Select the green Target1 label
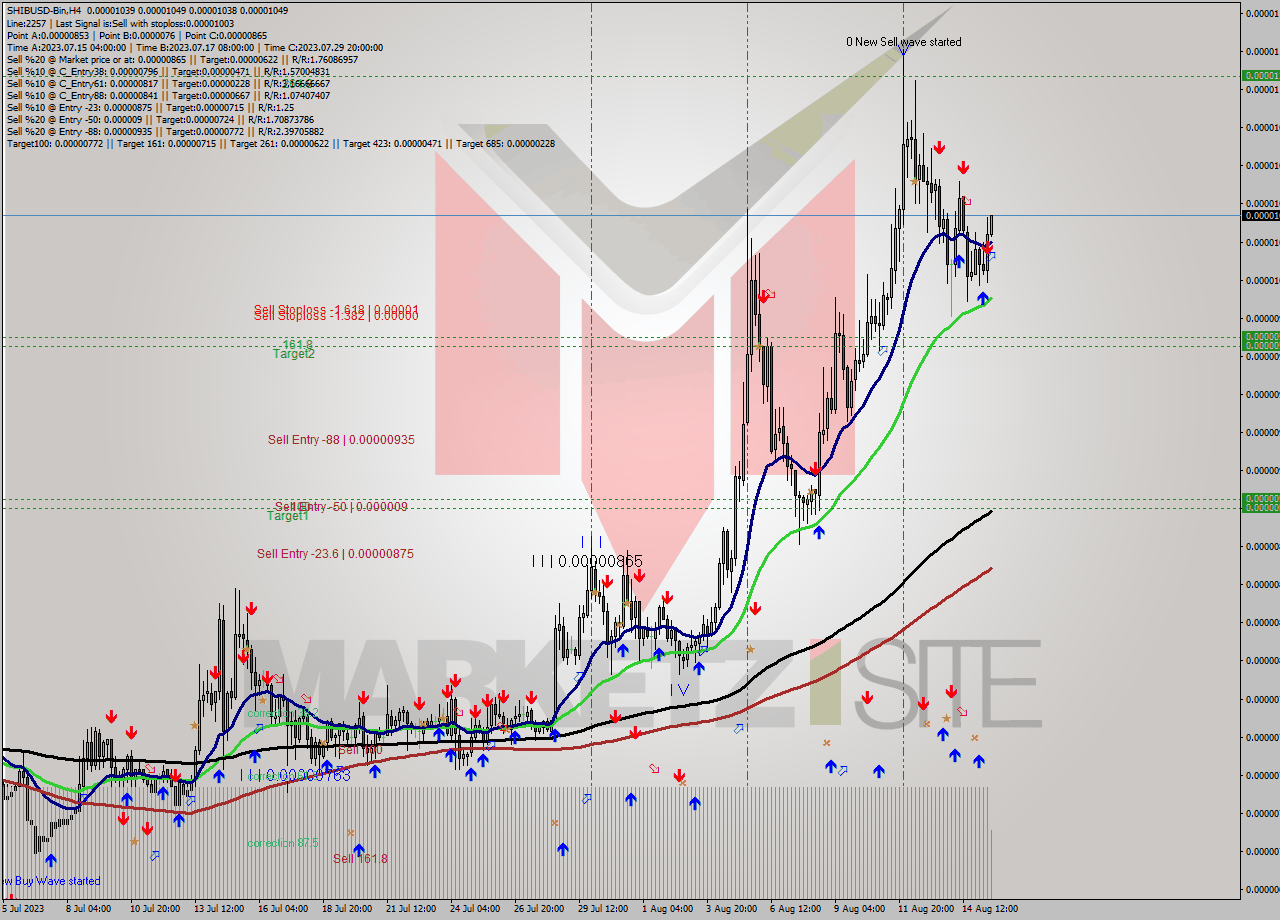 288,516
